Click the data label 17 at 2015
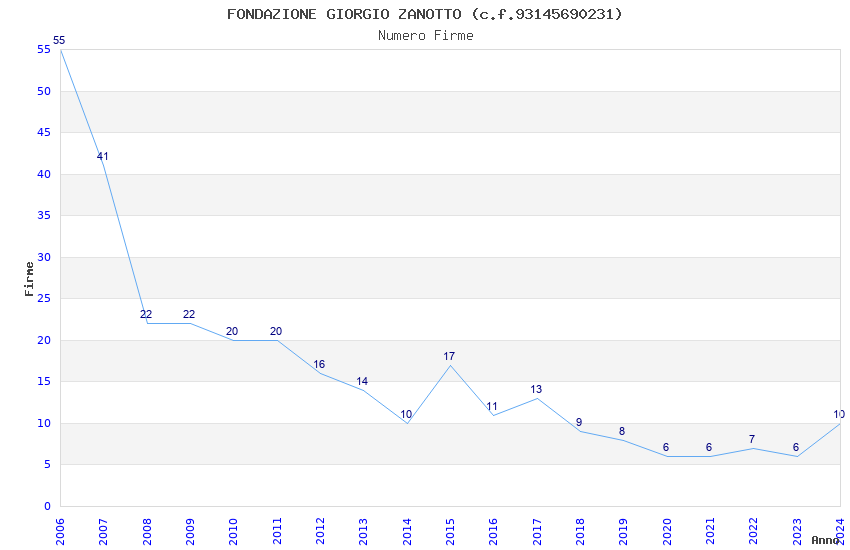Screen dimensions: 850x550 pyautogui.click(x=449, y=356)
